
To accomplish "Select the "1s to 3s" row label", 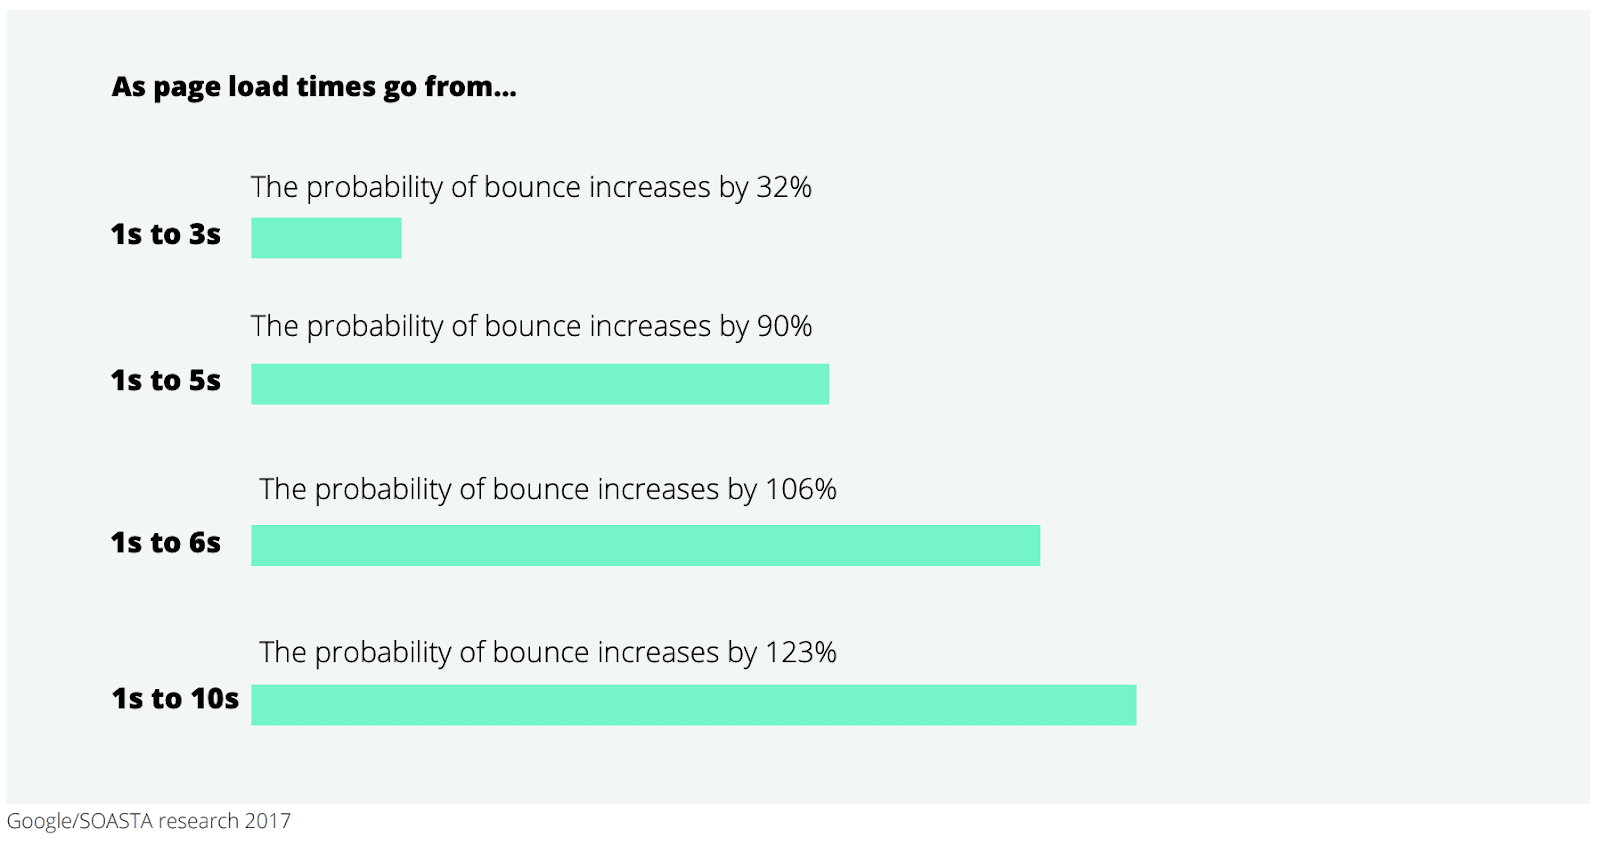I will point(166,234).
